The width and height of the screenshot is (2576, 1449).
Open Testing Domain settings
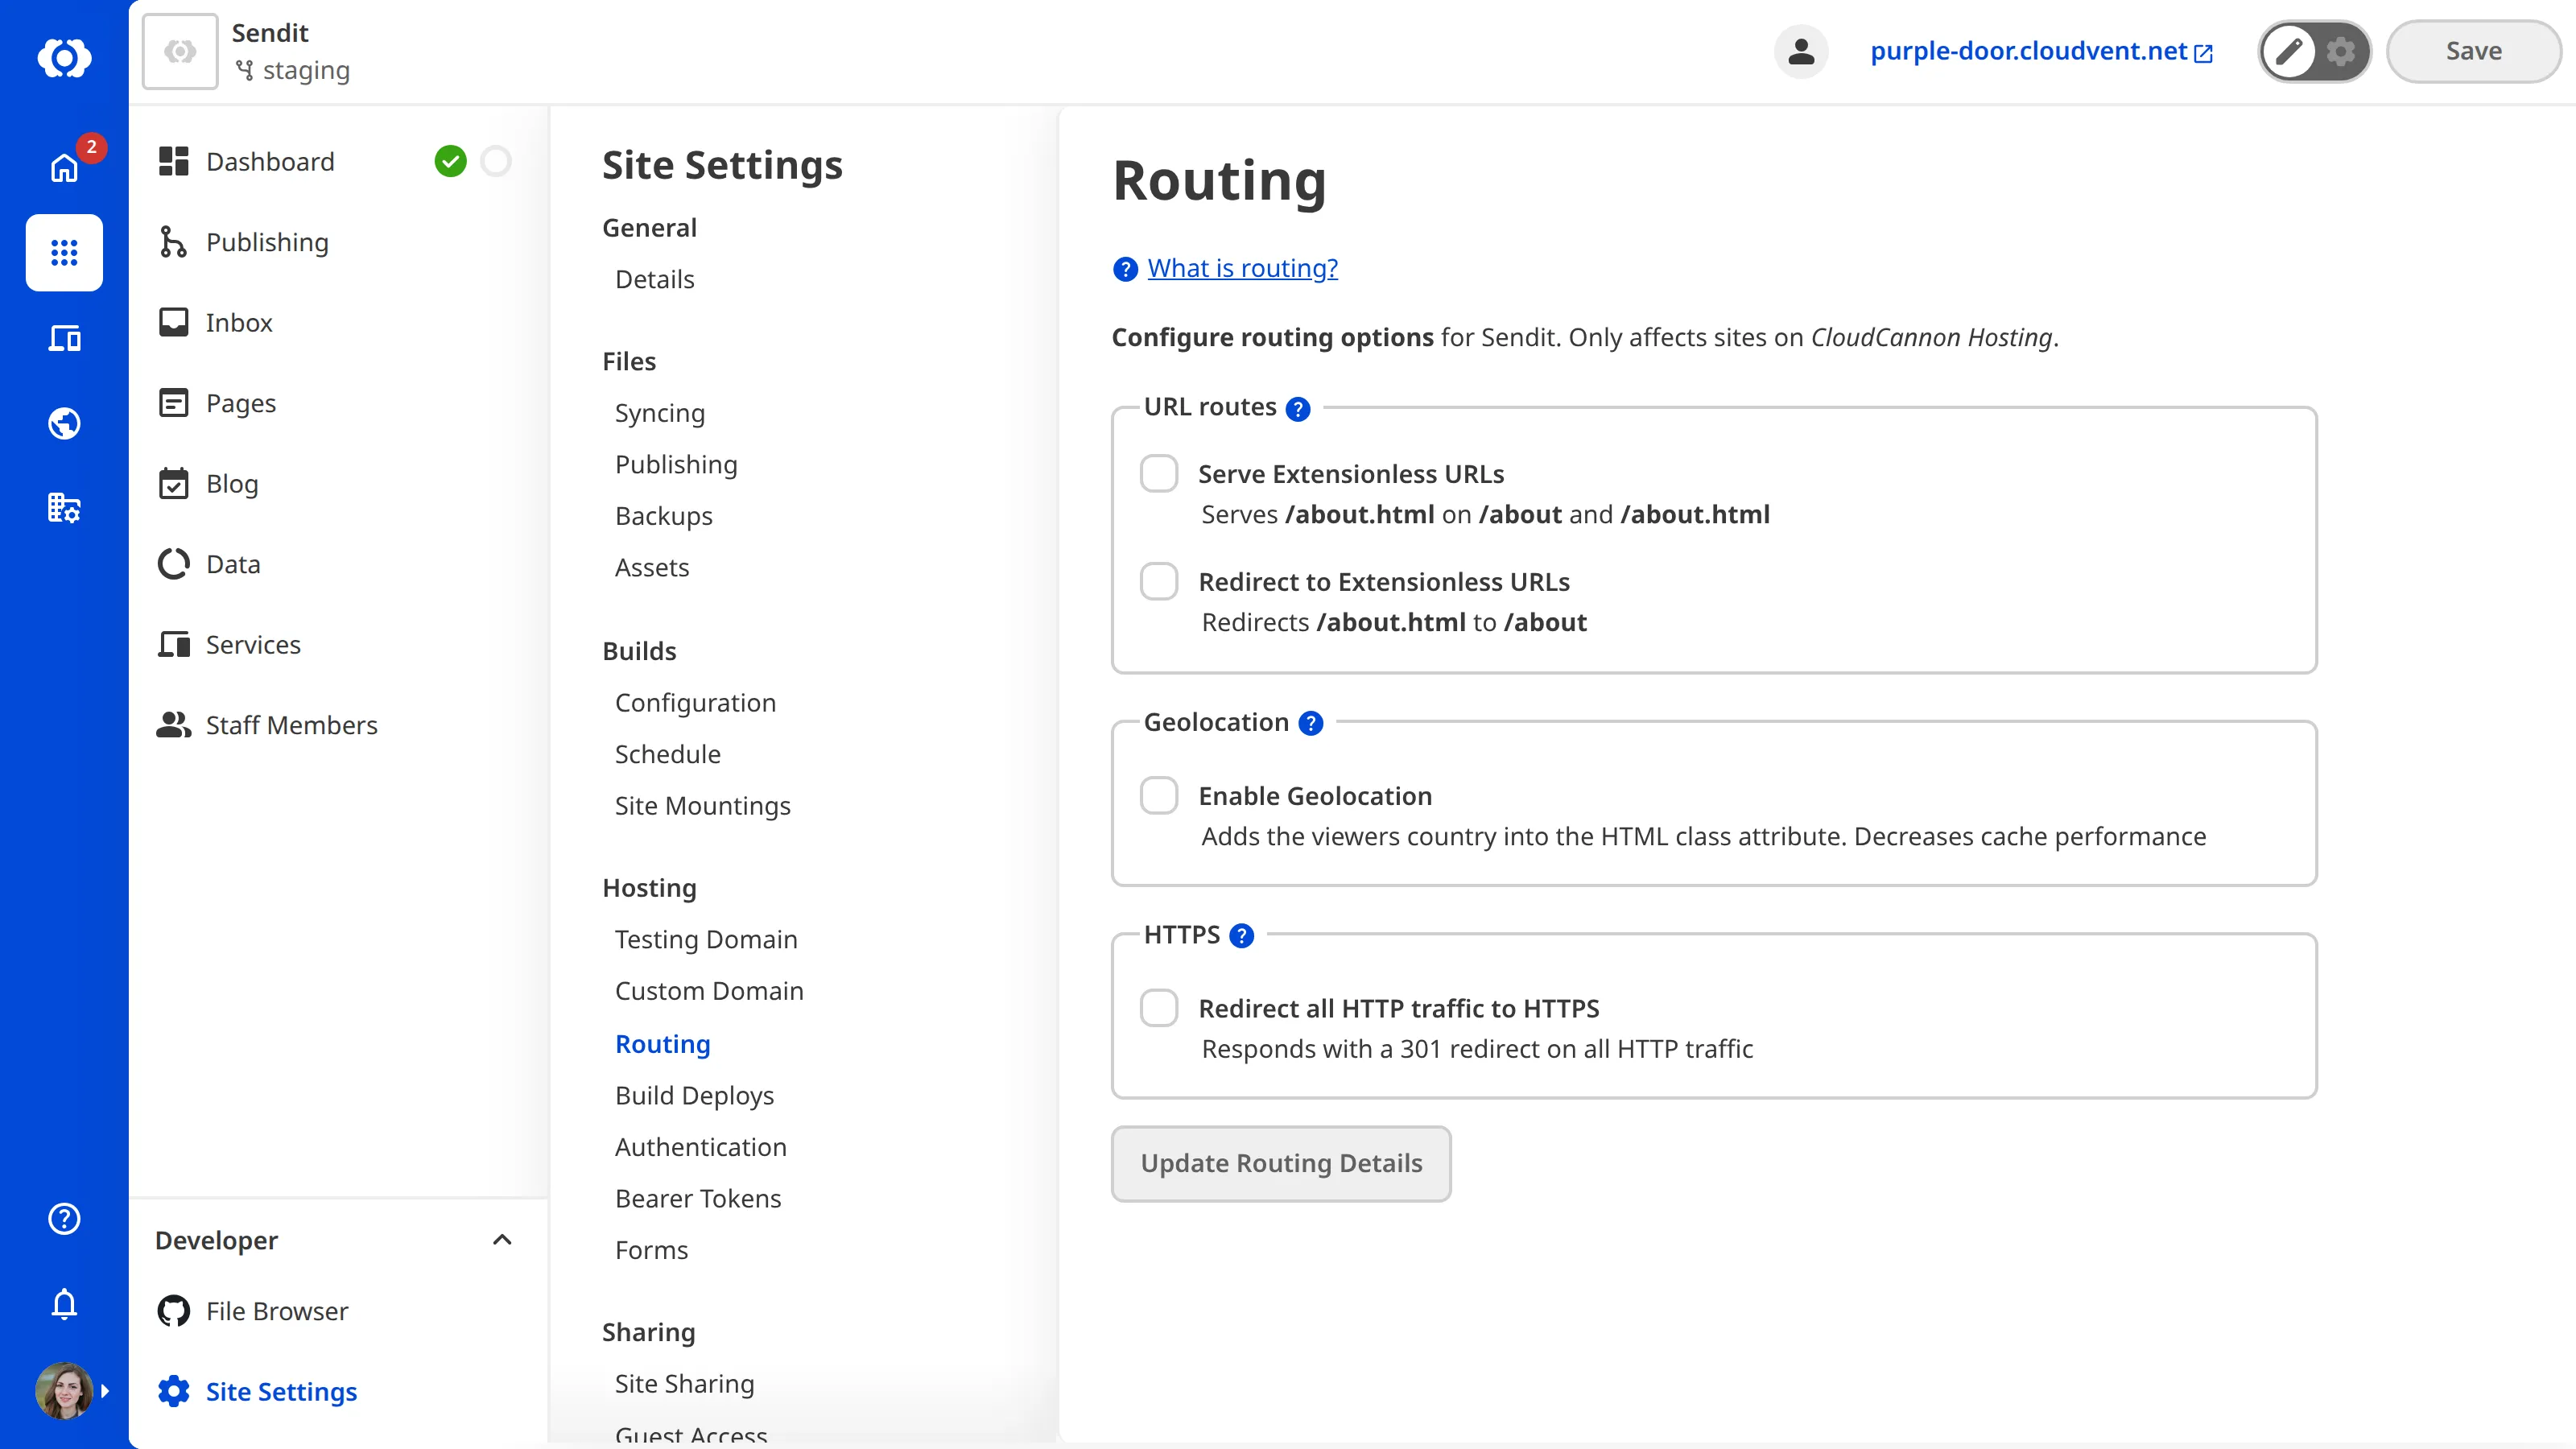(x=706, y=940)
